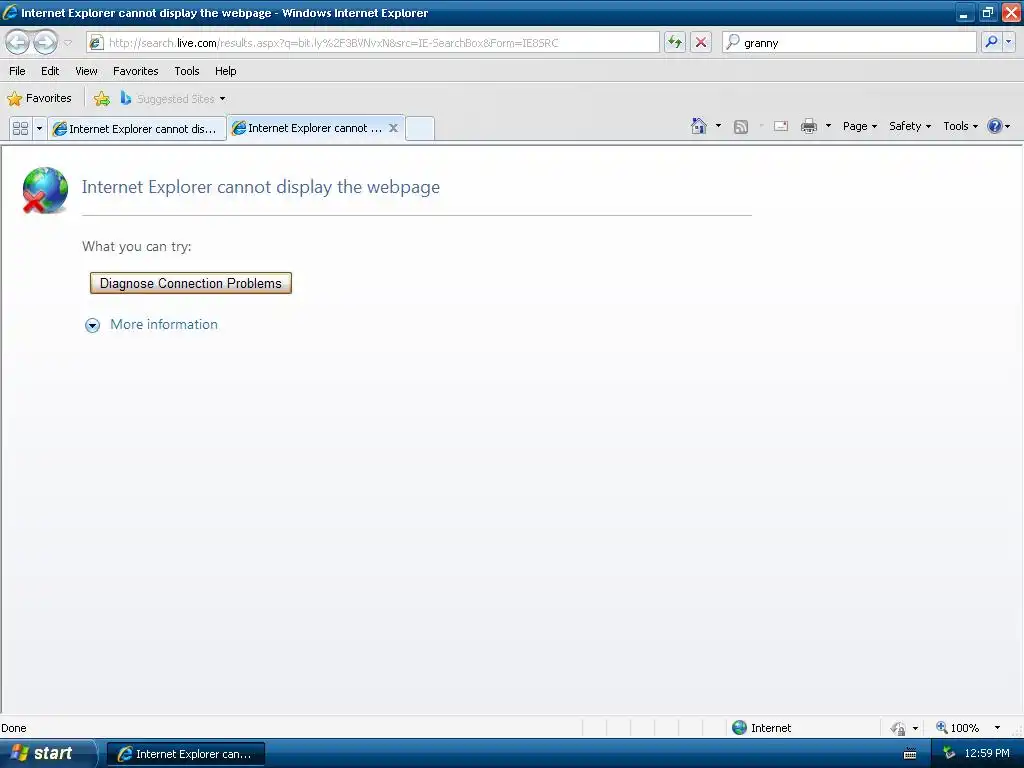Open the recent pages dropdown arrow
This screenshot has width=1024, height=768.
67,43
